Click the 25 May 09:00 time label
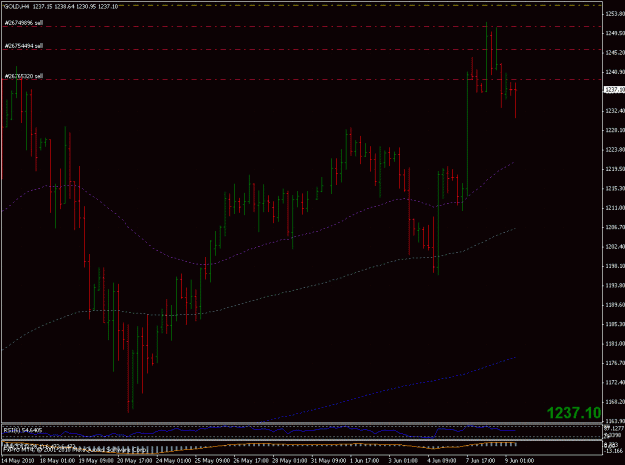625x465 pixels. click(212, 461)
